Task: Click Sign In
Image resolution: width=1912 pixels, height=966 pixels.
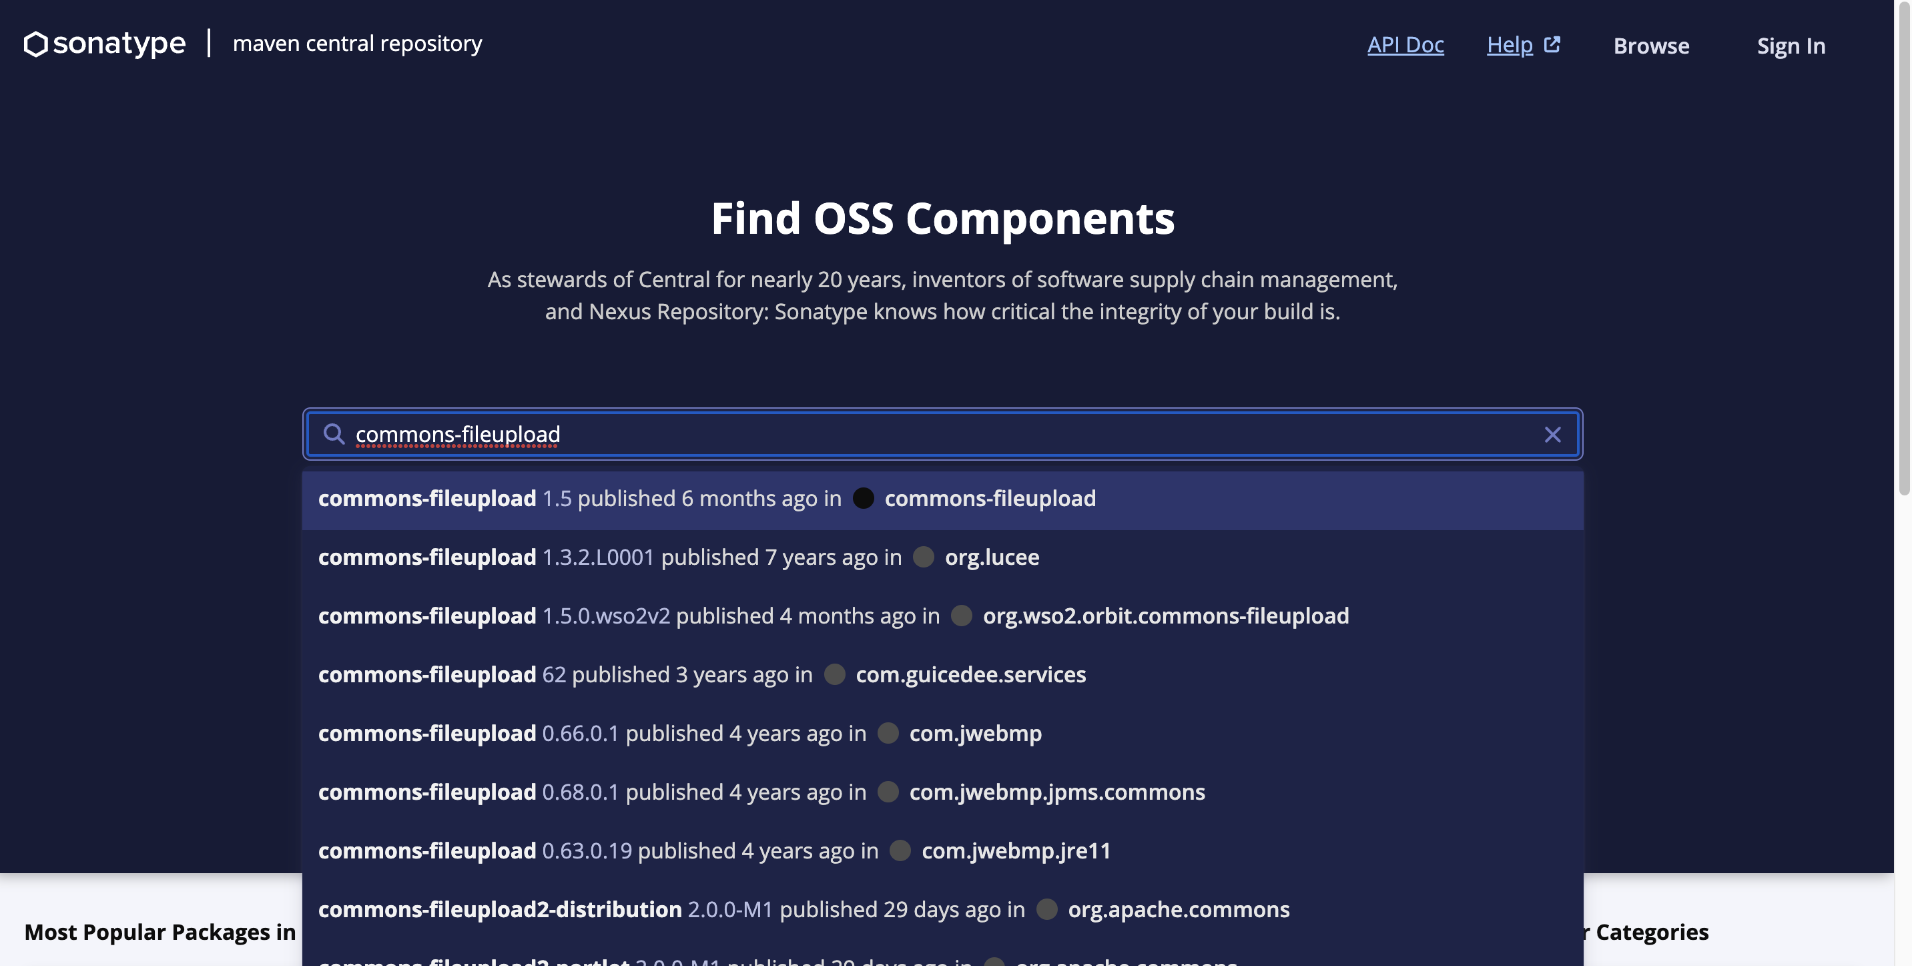Action: [1791, 46]
